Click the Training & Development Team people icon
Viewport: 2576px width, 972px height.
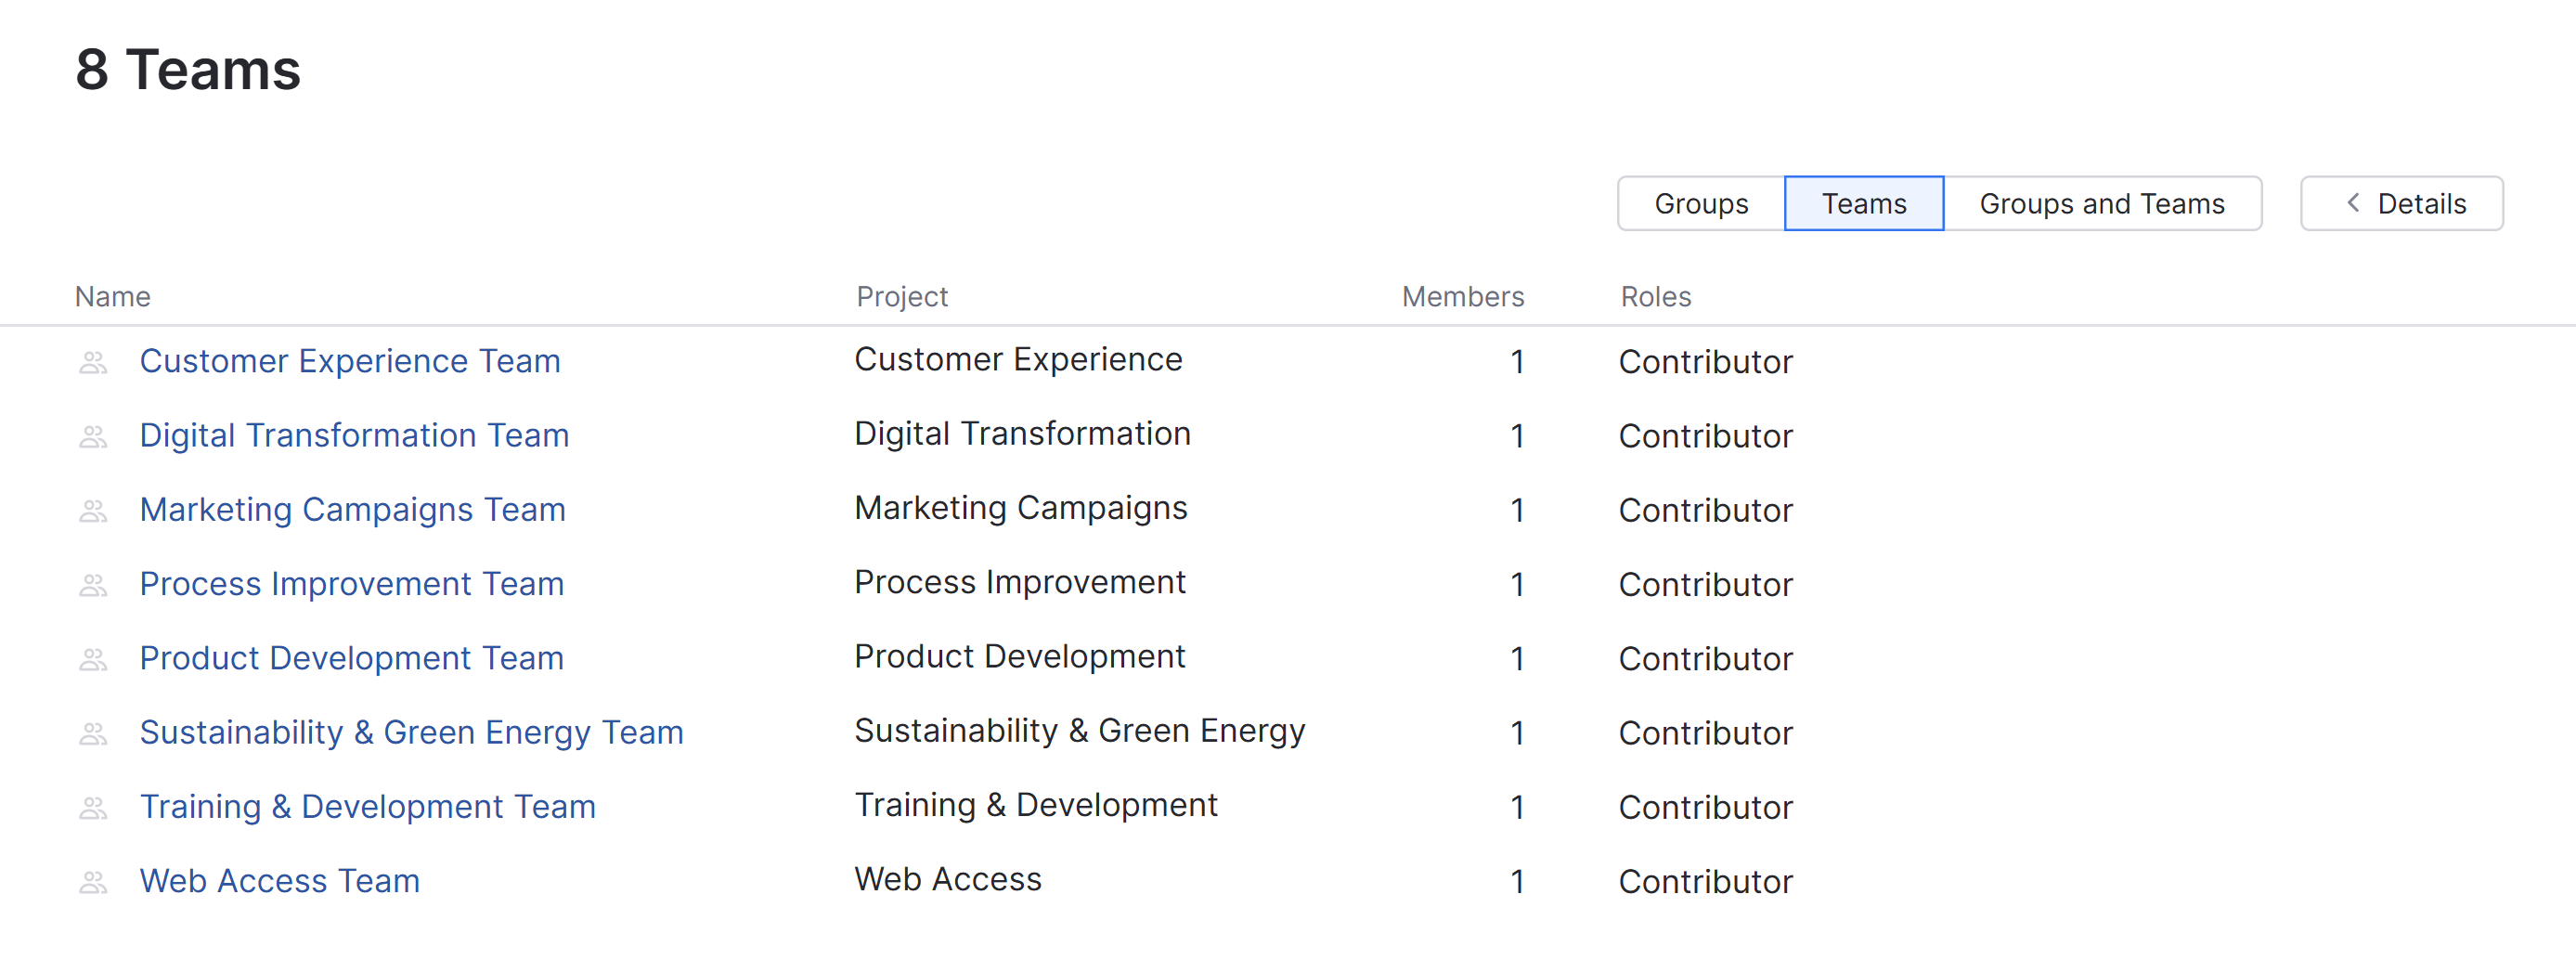click(93, 808)
